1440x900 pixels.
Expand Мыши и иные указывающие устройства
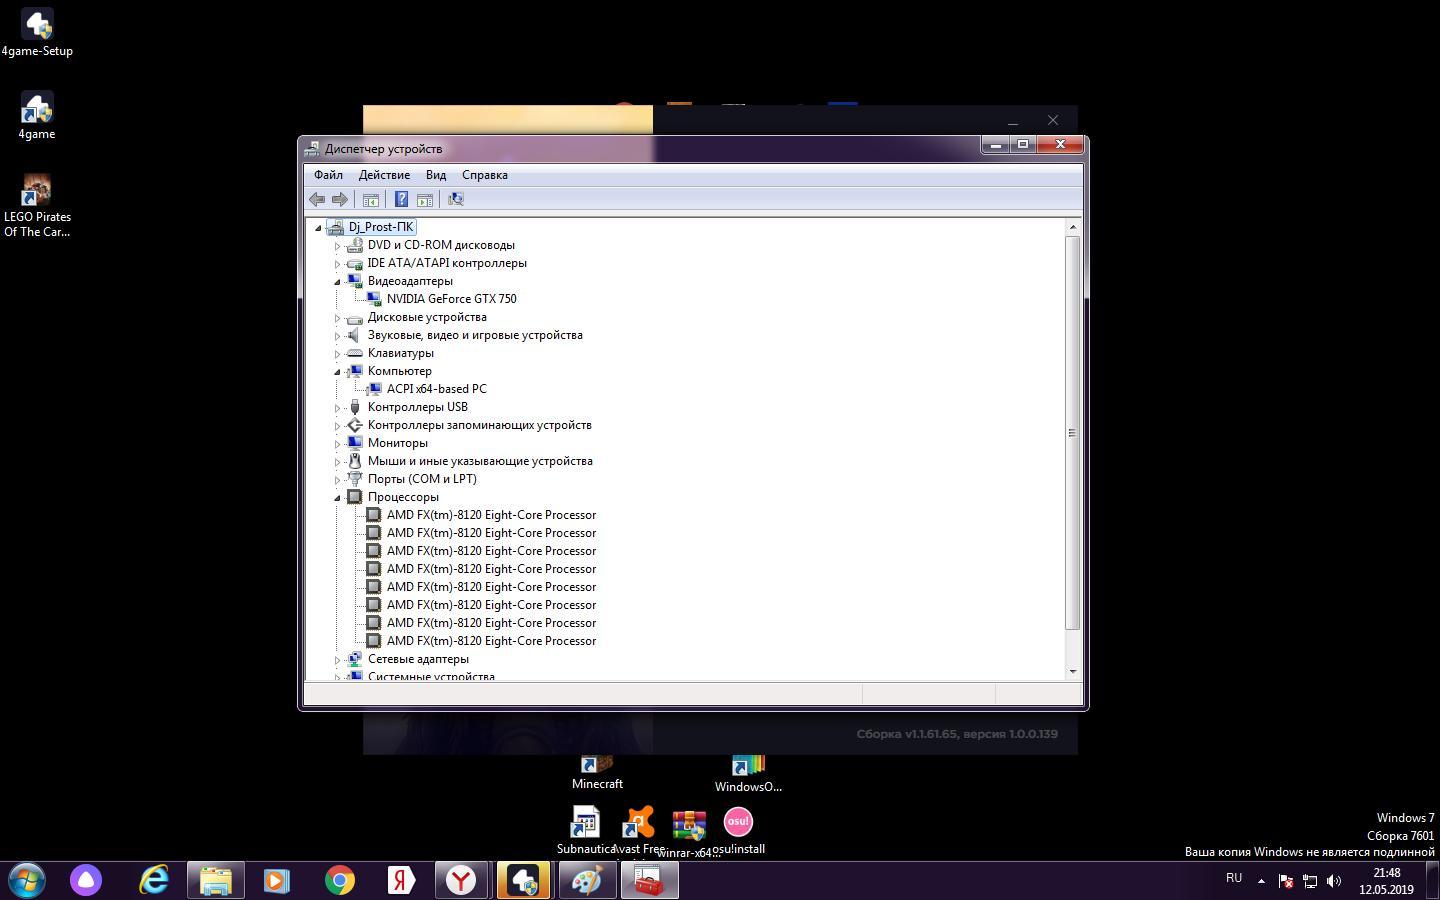[337, 461]
